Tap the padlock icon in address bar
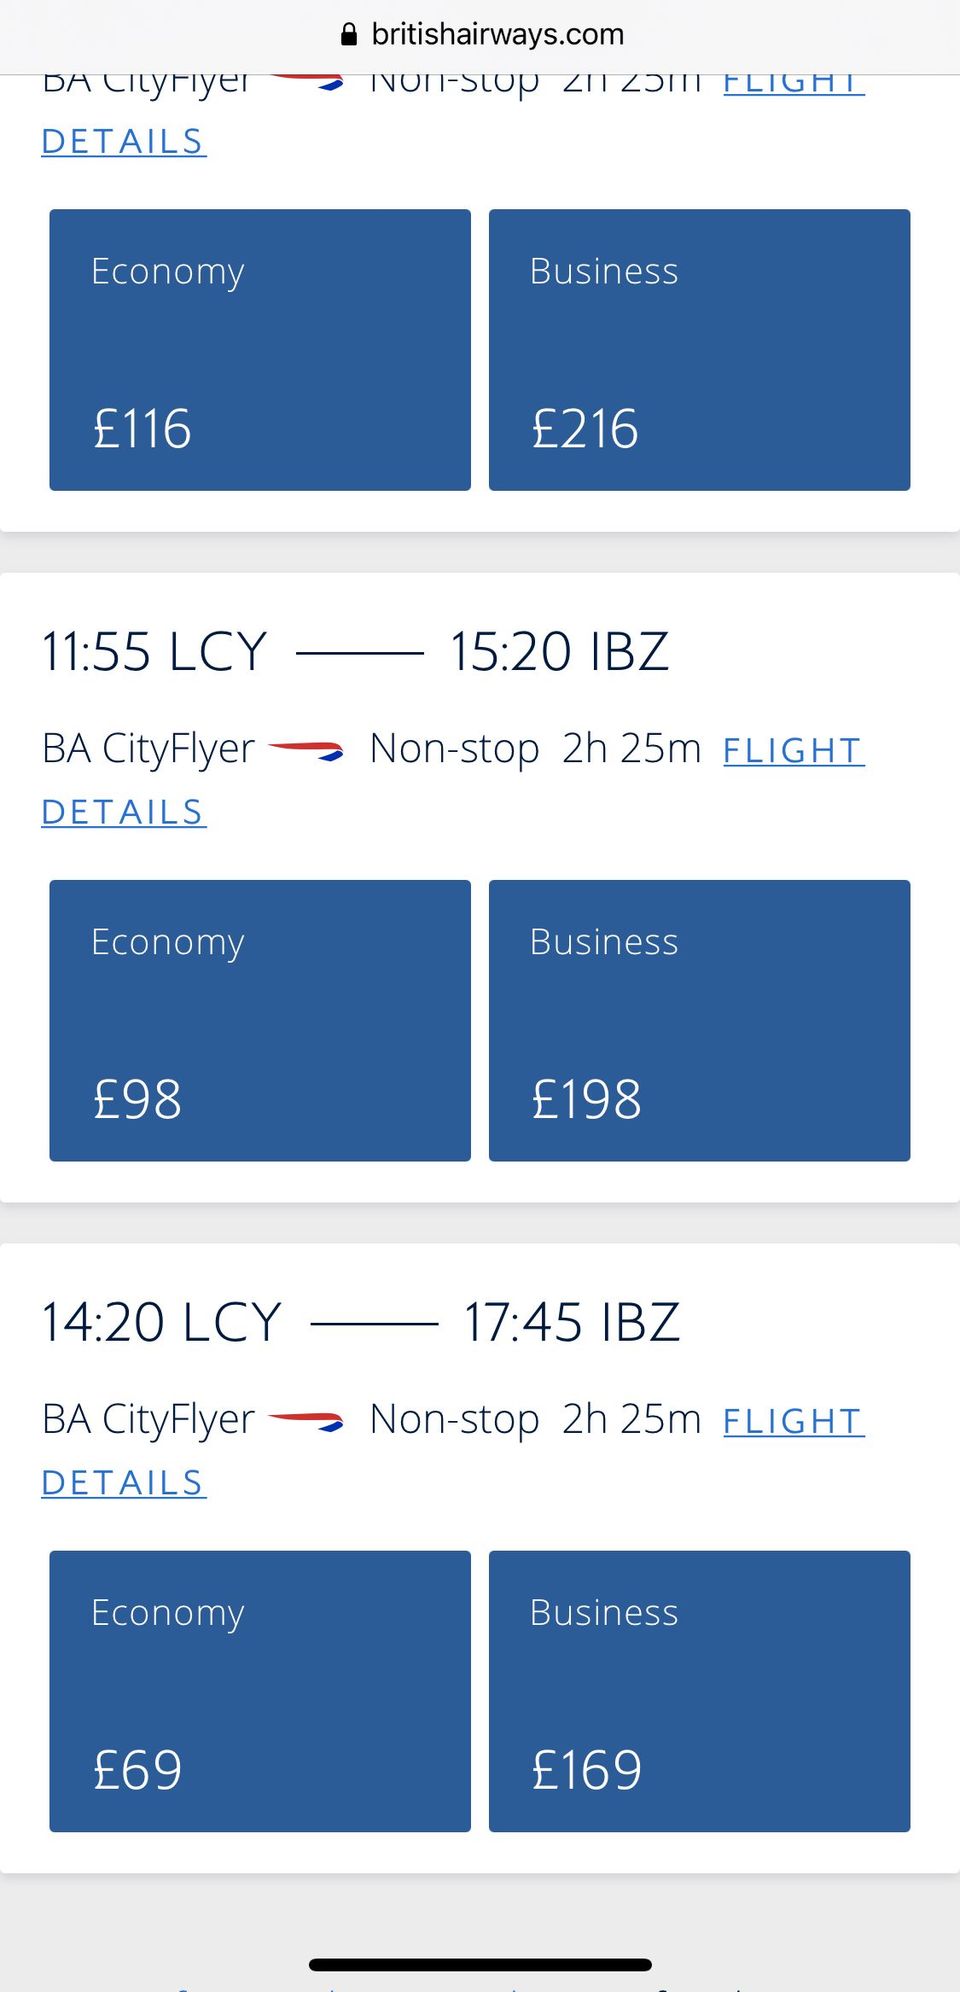The width and height of the screenshot is (960, 1992). point(349,35)
